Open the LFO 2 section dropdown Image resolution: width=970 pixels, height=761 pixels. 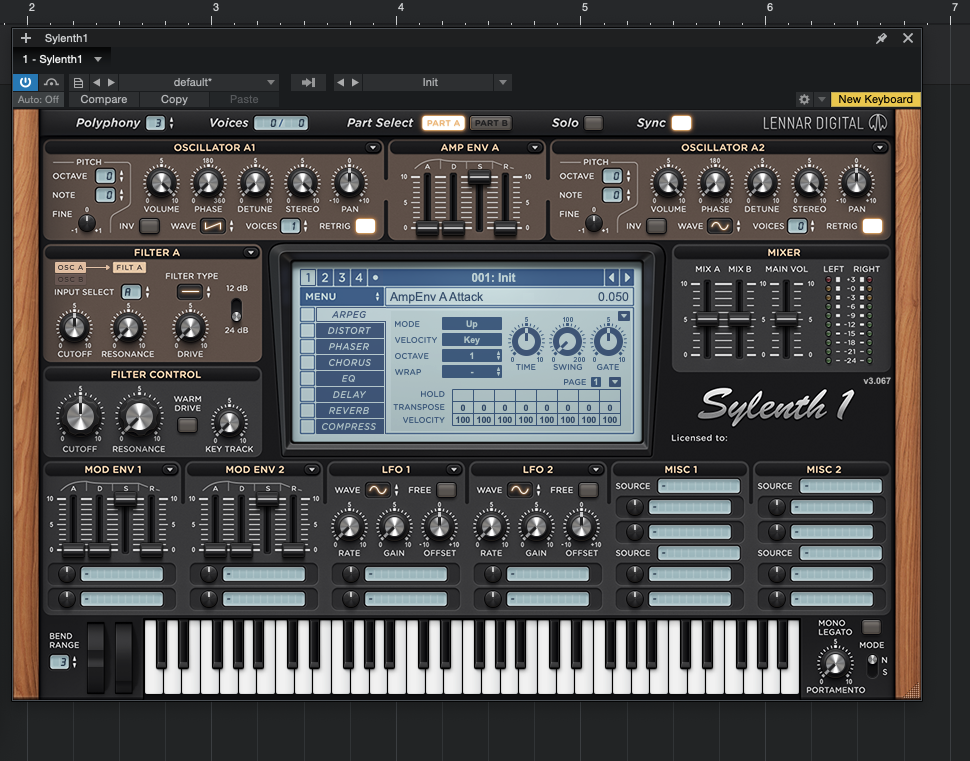595,470
